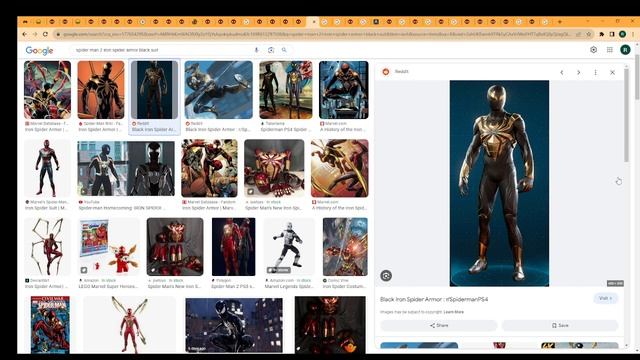This screenshot has height=360, width=640.
Task: Click the browser address bar URL
Action: coord(316,34)
